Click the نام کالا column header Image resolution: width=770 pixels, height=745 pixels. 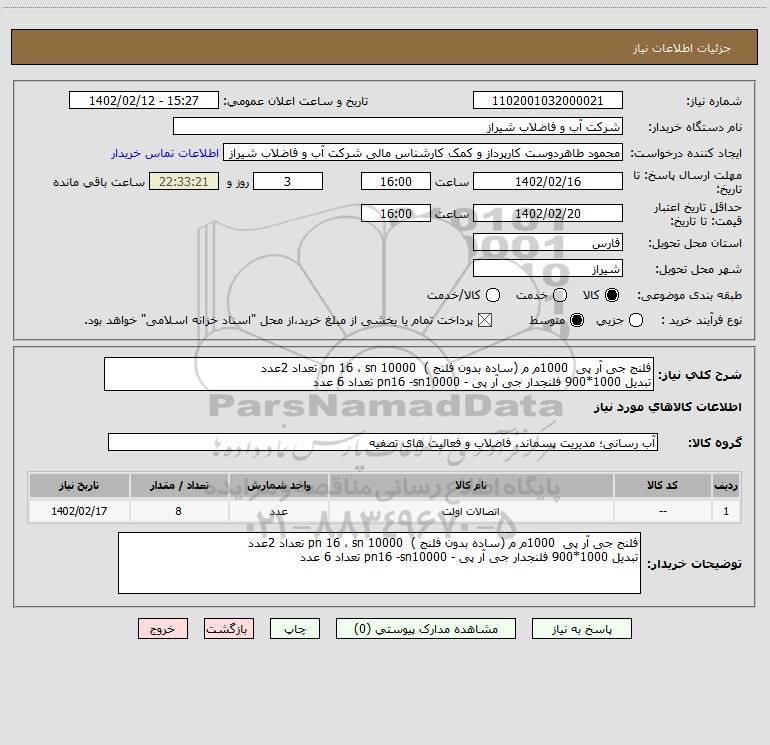point(470,485)
